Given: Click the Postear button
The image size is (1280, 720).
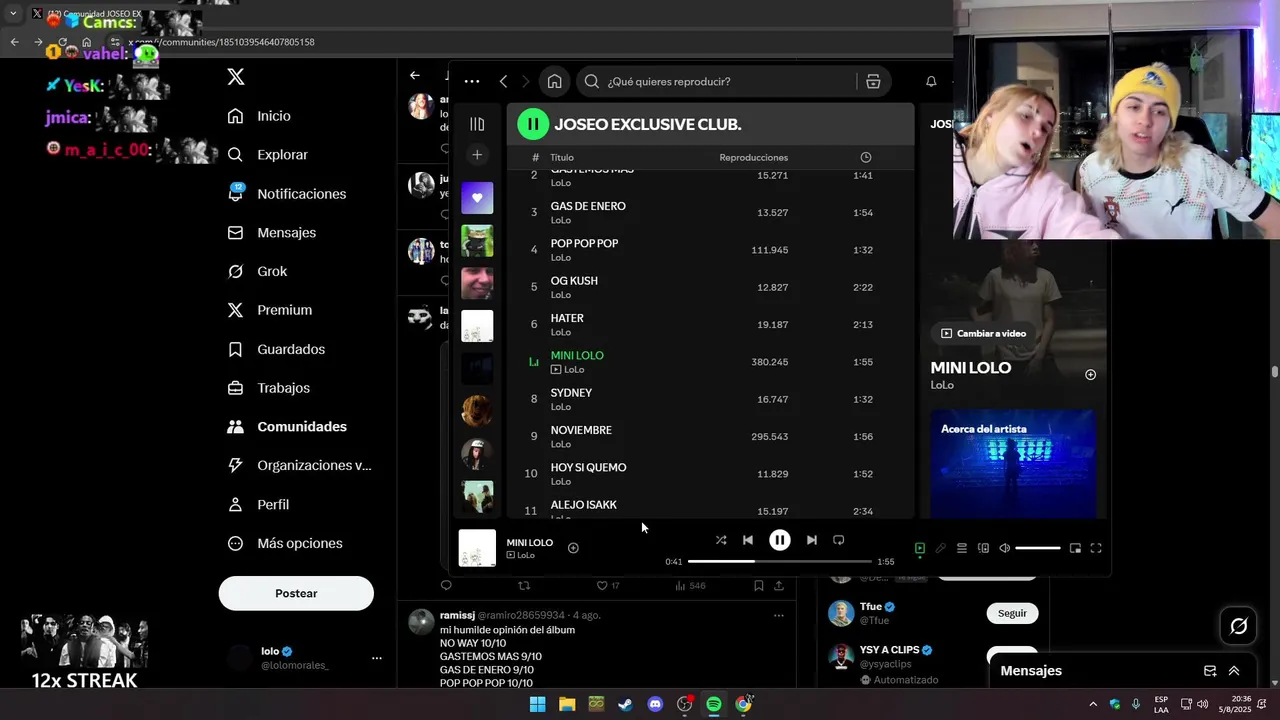Looking at the screenshot, I should (296, 593).
